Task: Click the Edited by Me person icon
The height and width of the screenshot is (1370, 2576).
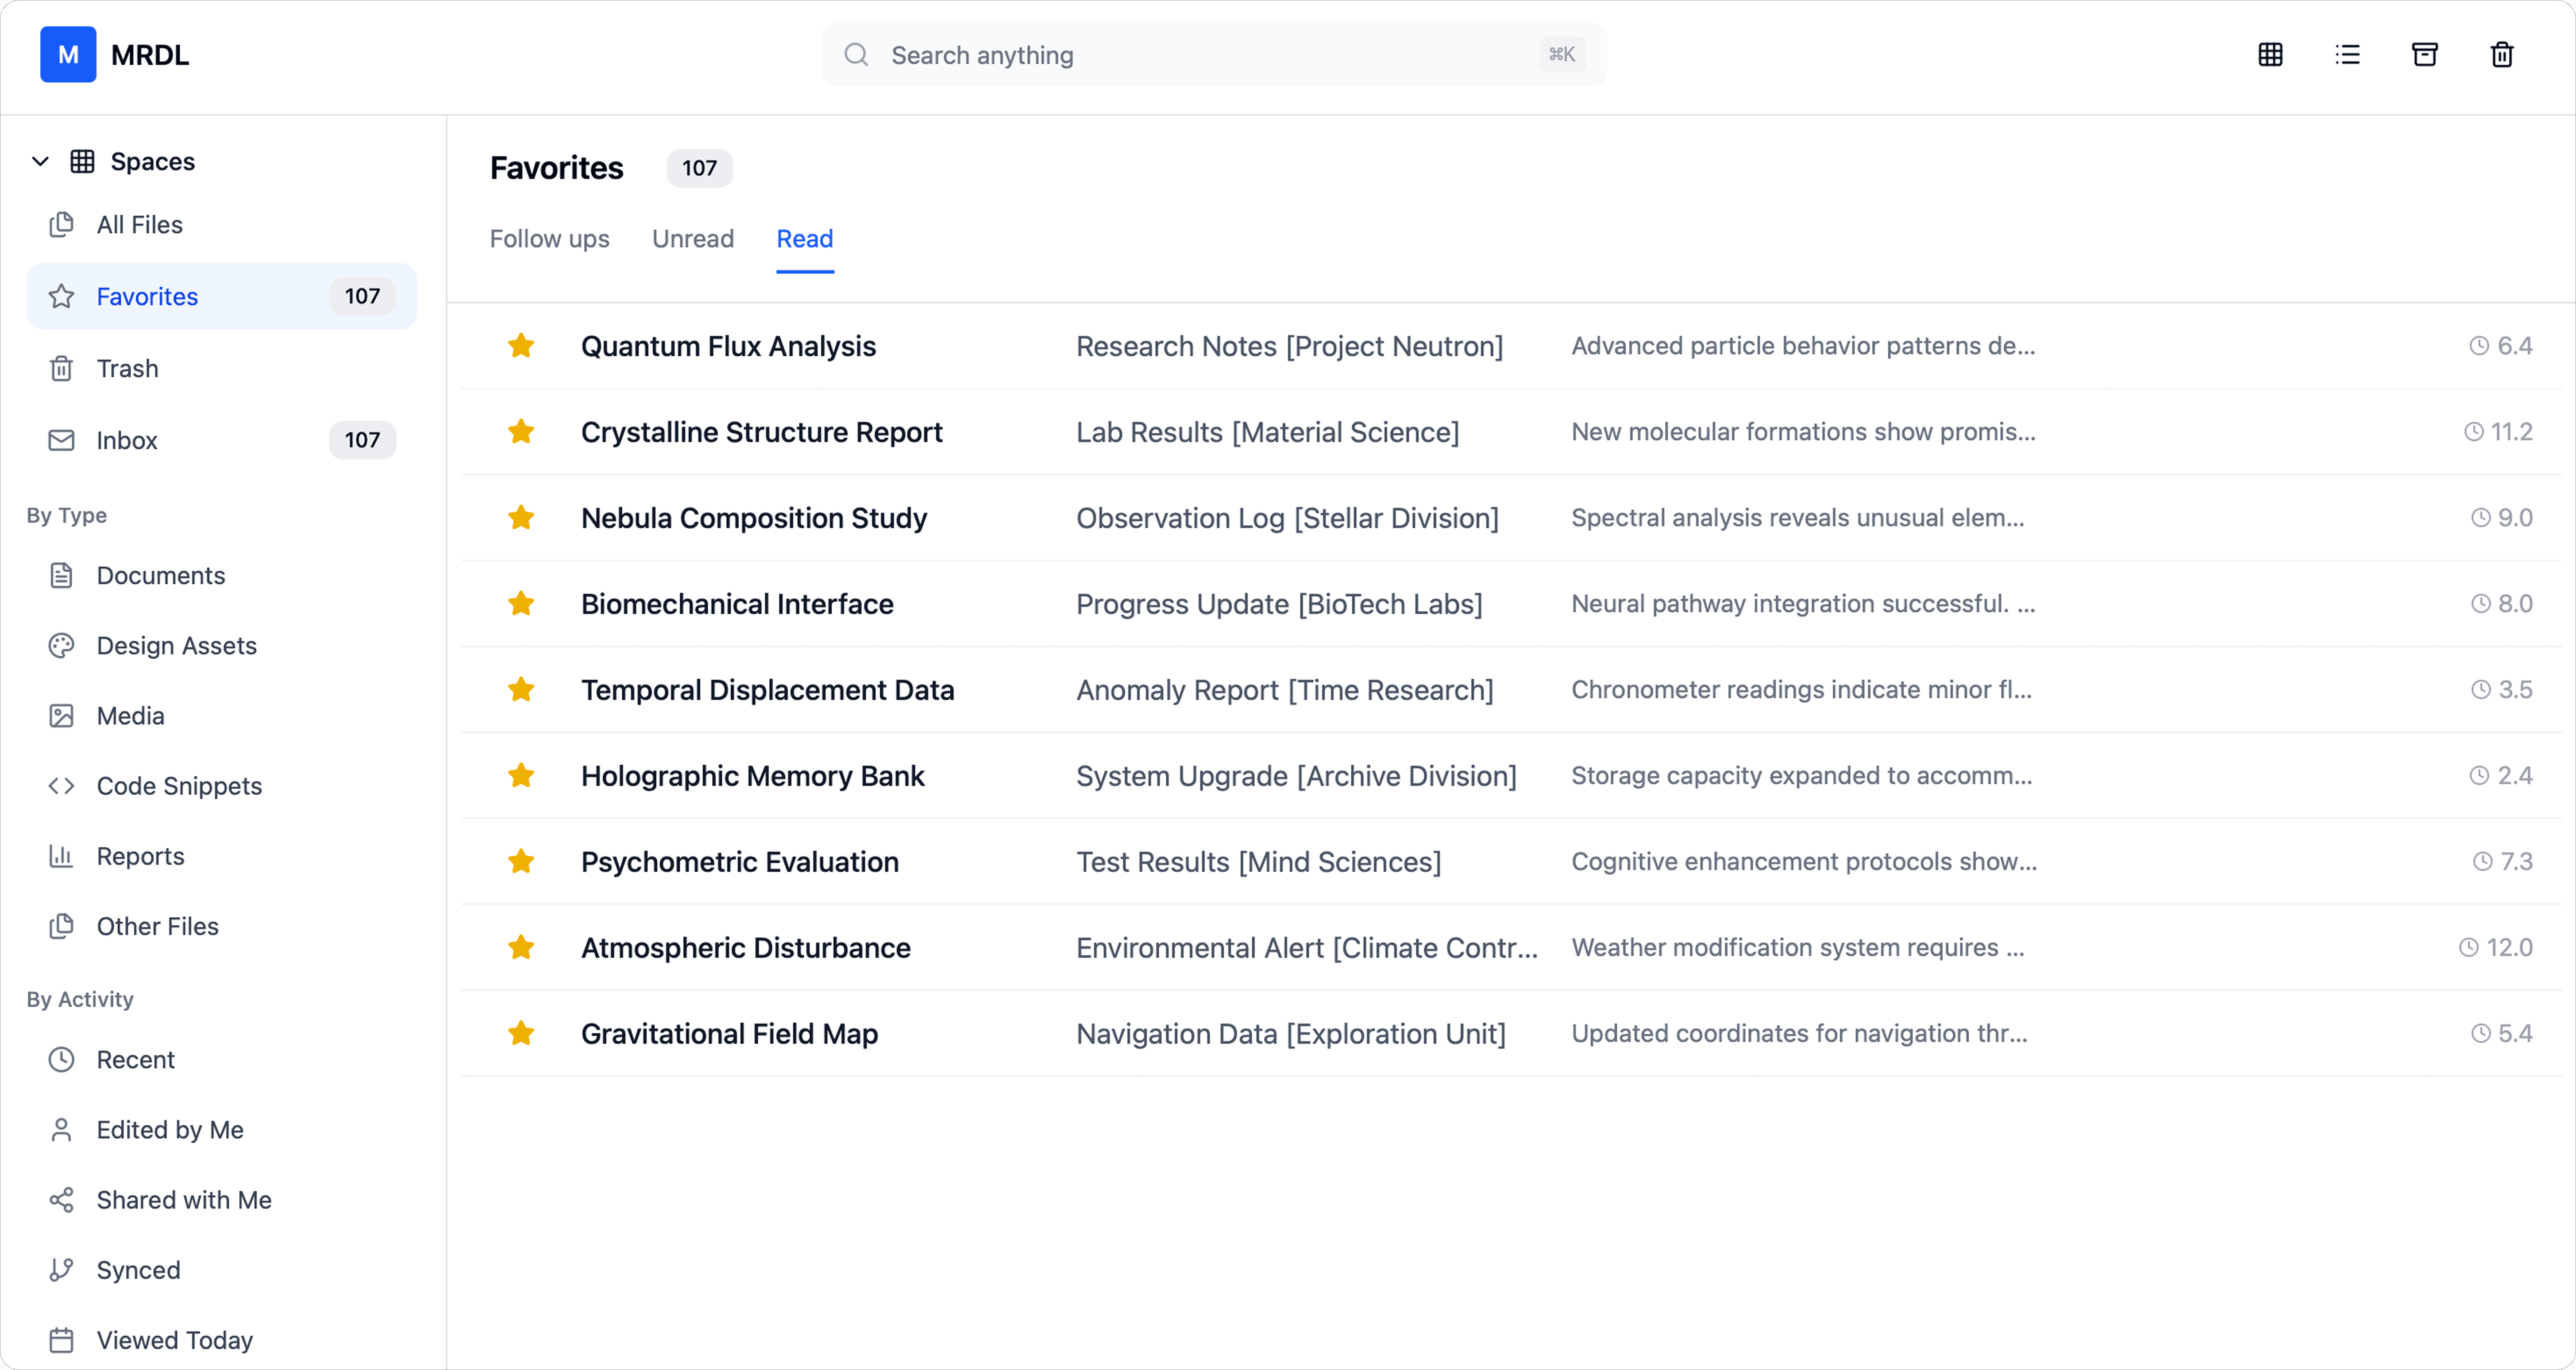Action: tap(61, 1130)
